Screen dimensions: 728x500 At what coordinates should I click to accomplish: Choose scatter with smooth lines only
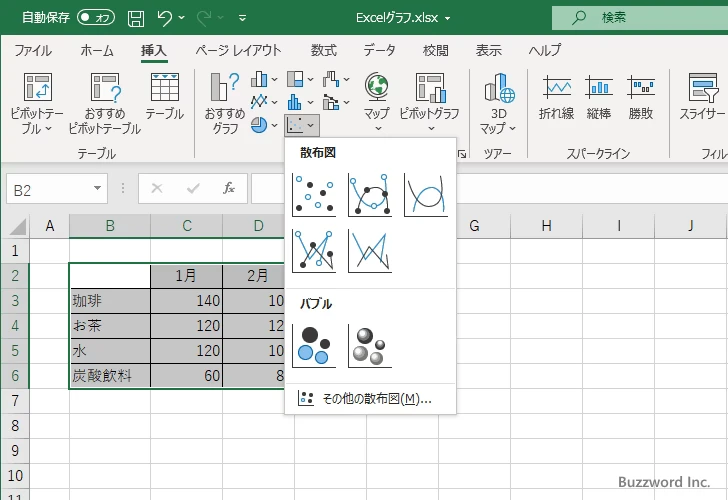(426, 195)
